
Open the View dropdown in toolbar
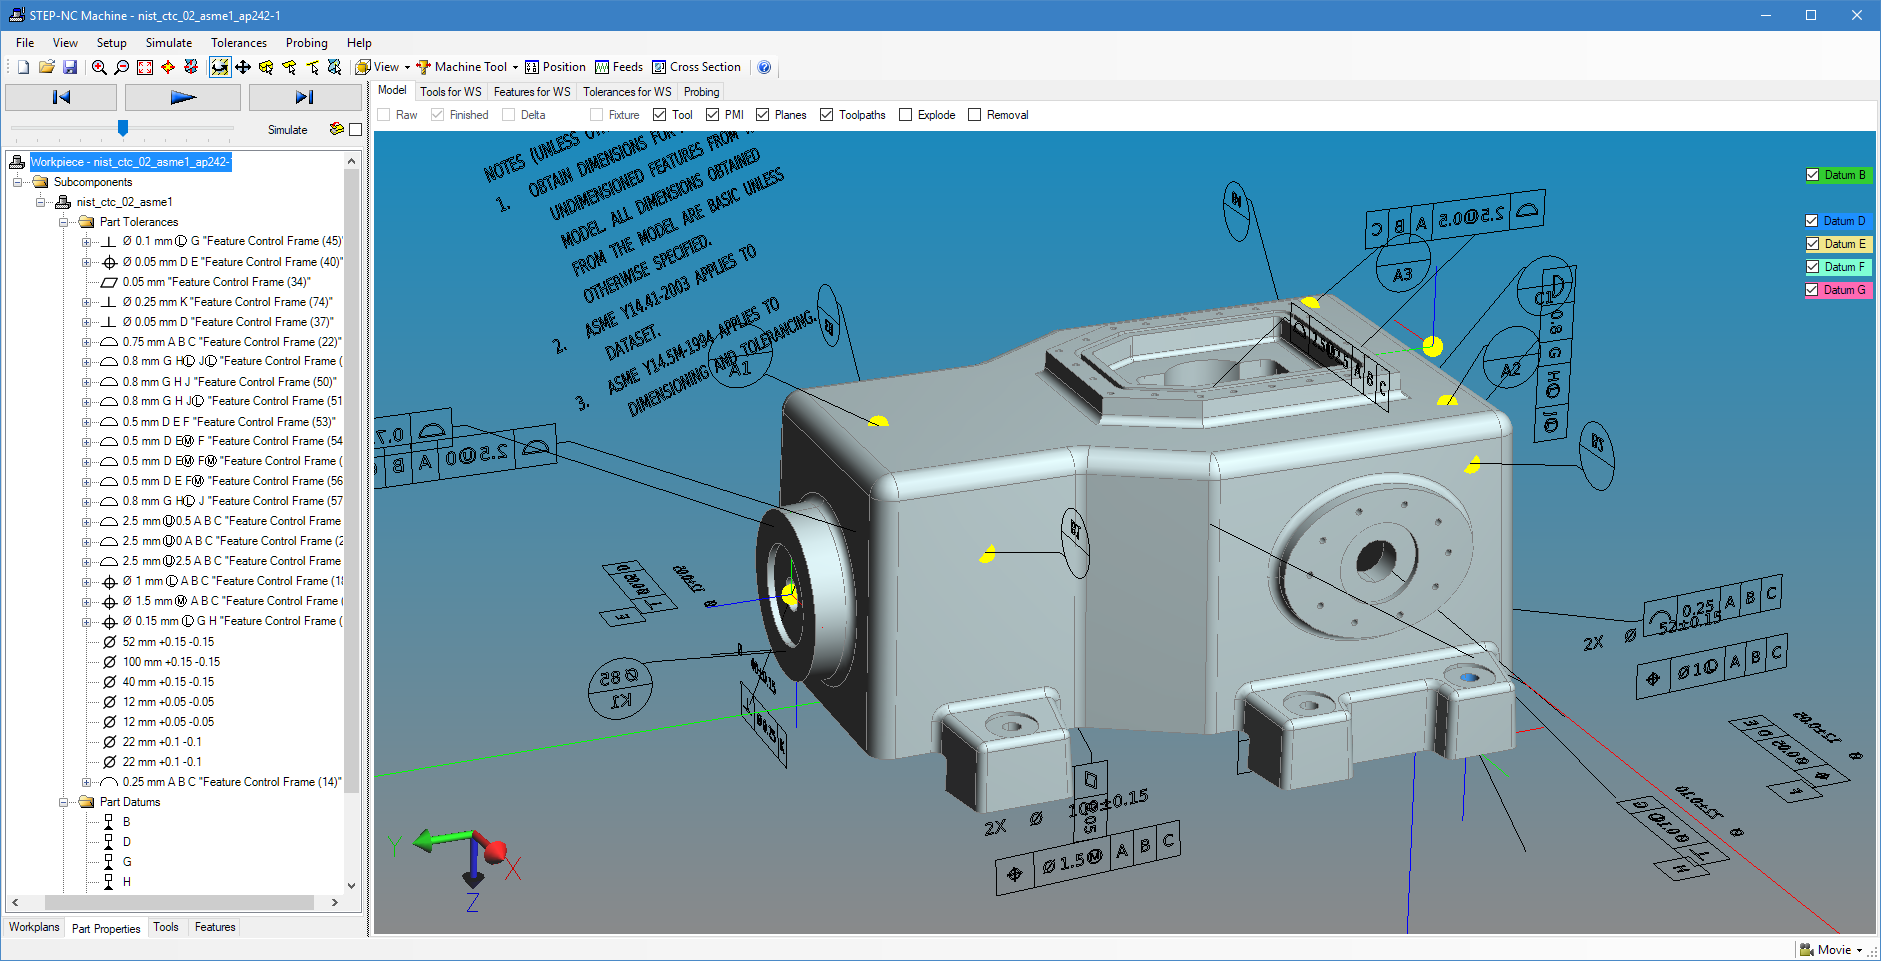tap(383, 67)
